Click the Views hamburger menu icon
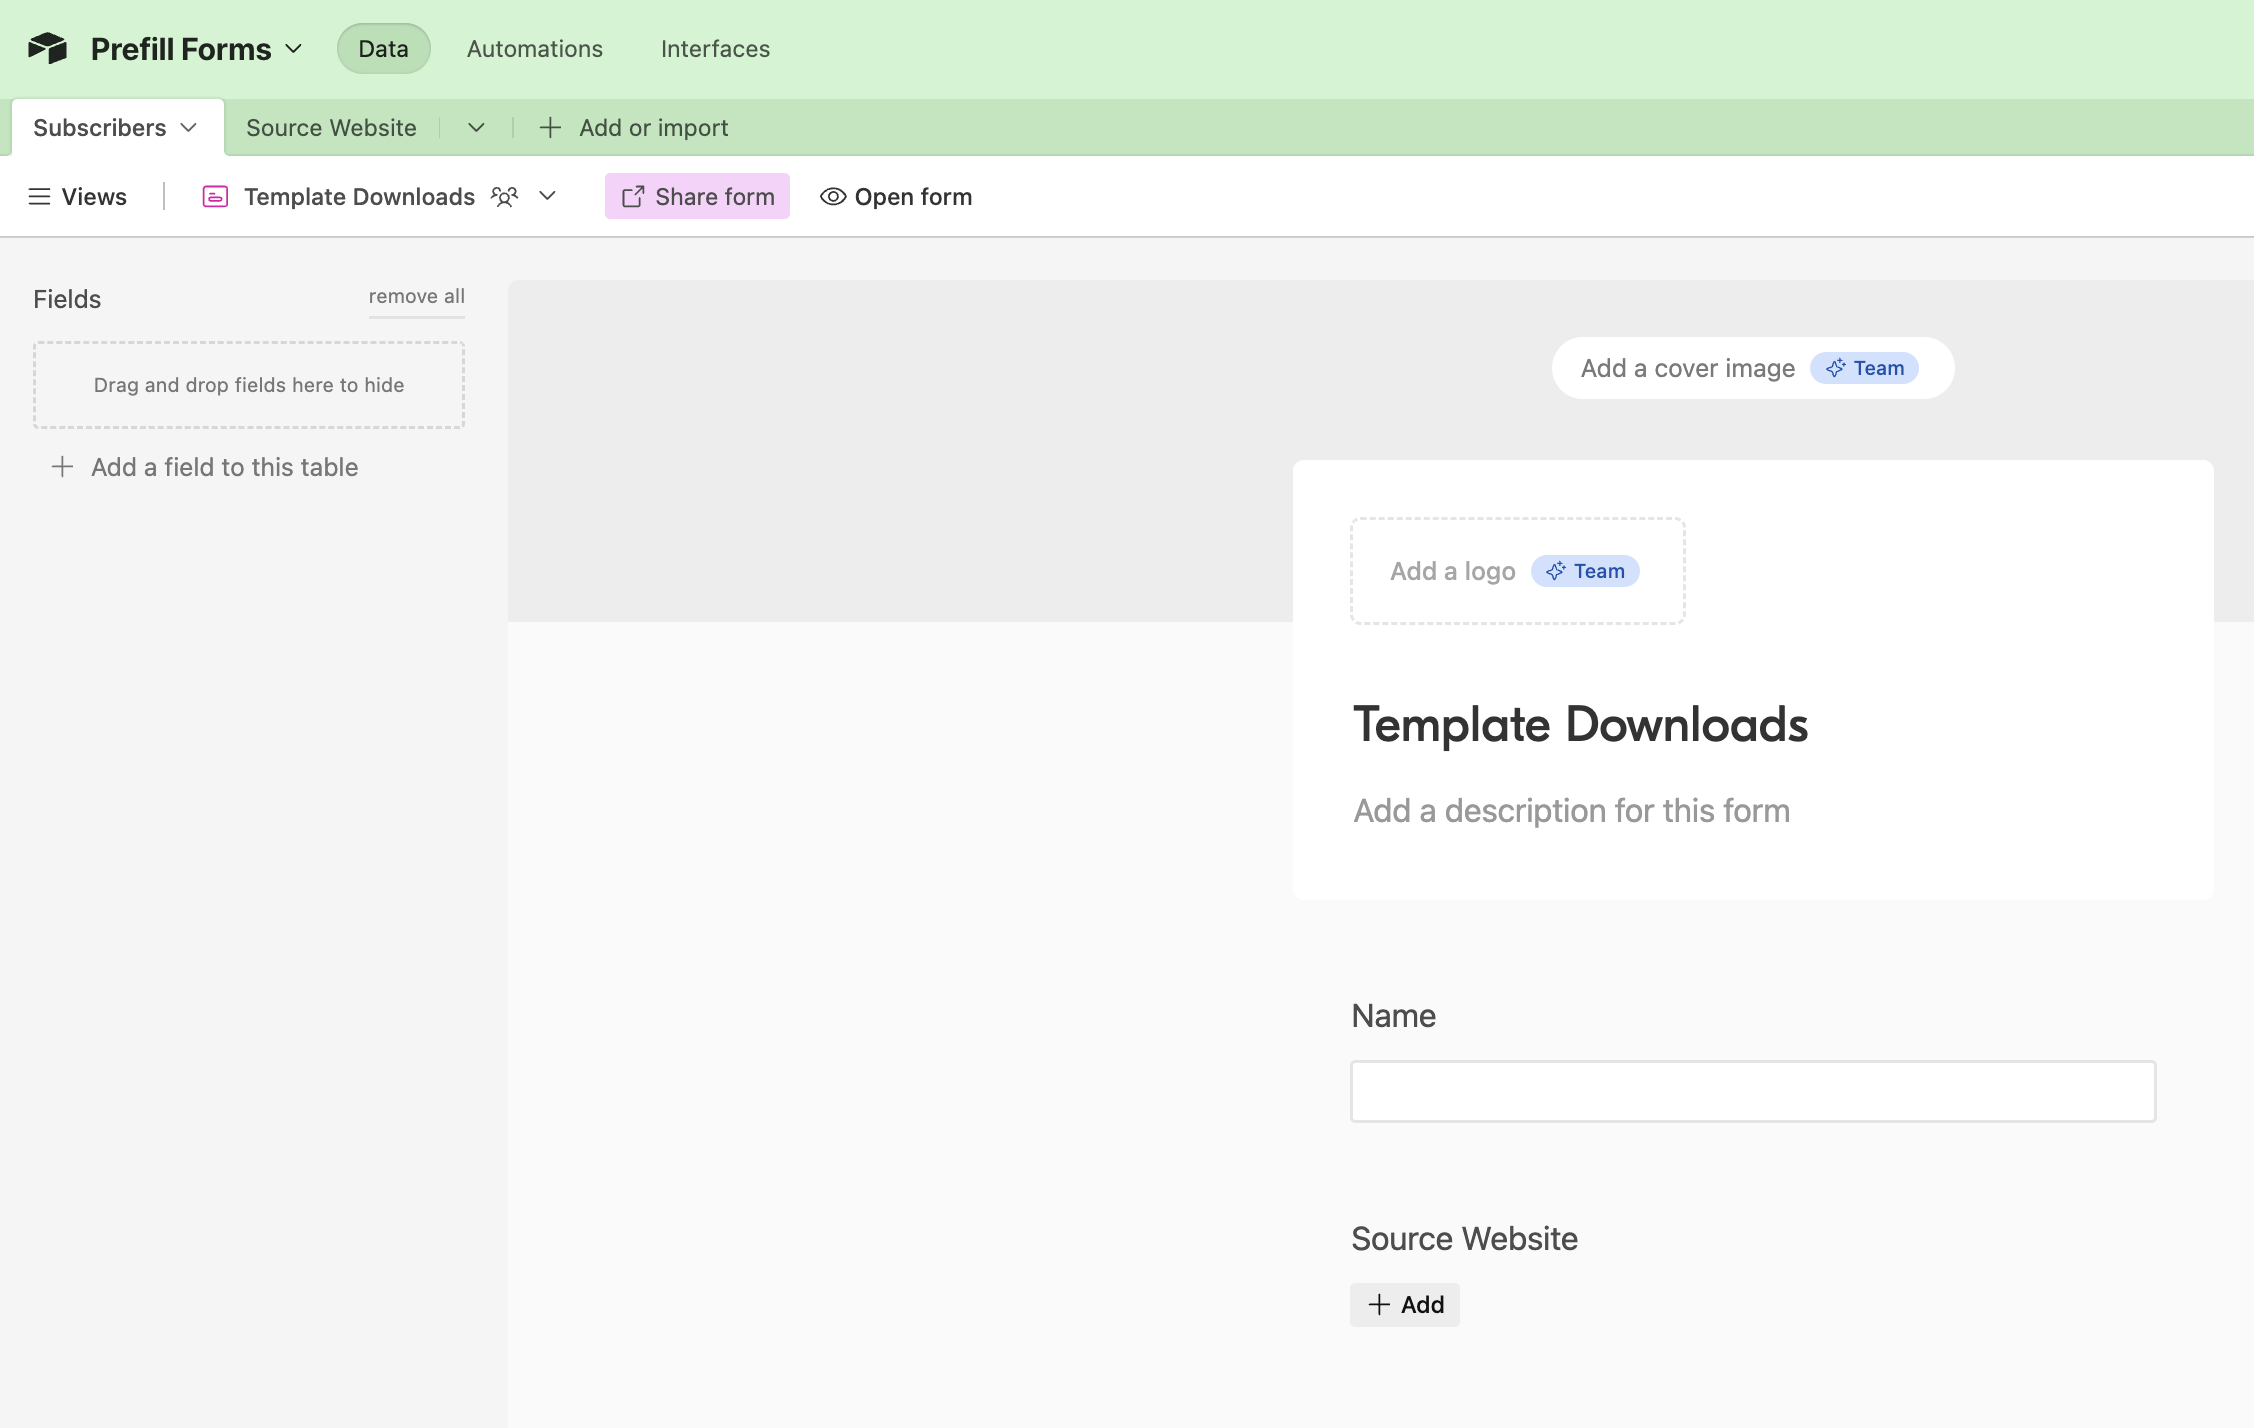 click(39, 197)
